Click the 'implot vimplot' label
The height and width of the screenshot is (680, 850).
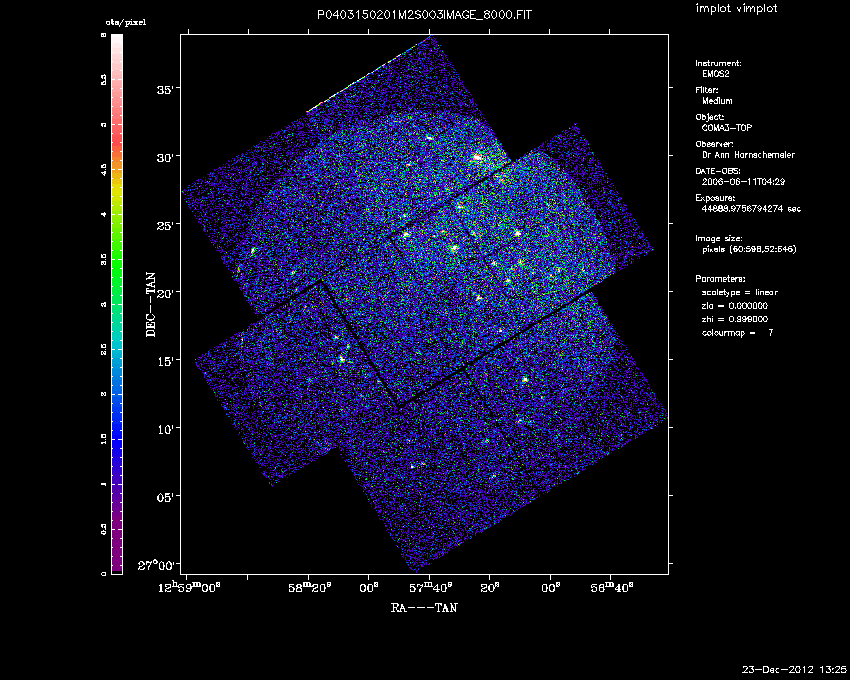pyautogui.click(x=736, y=8)
